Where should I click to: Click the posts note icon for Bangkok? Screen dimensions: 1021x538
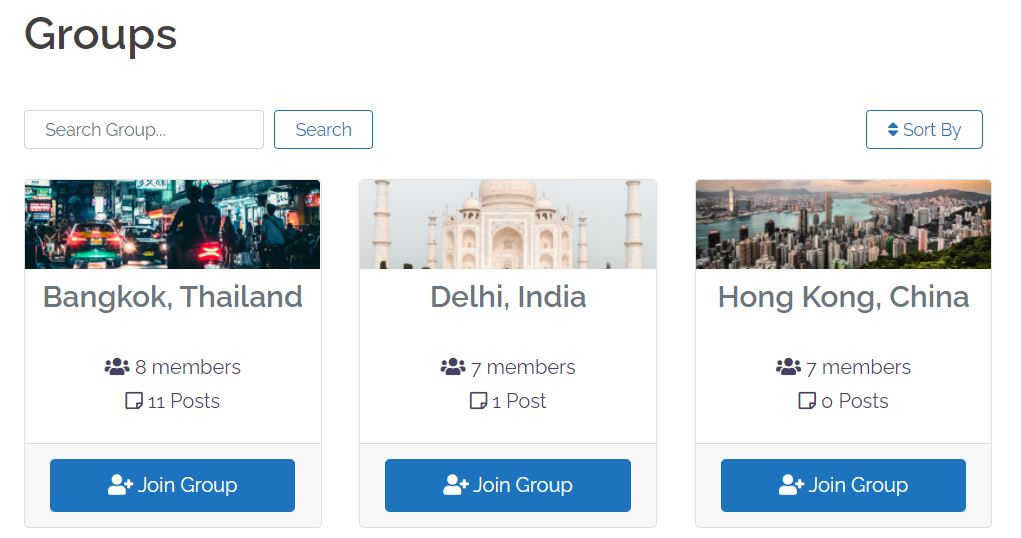(x=134, y=401)
